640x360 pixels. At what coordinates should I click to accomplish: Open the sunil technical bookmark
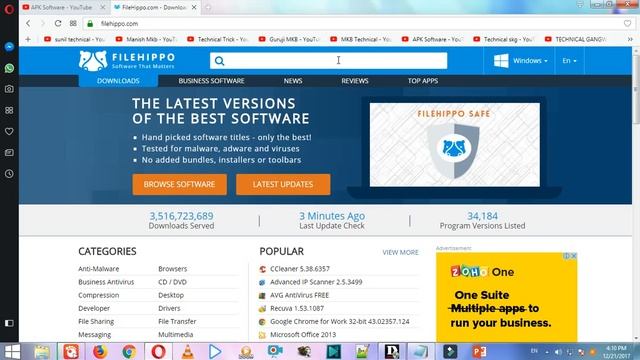[75, 39]
